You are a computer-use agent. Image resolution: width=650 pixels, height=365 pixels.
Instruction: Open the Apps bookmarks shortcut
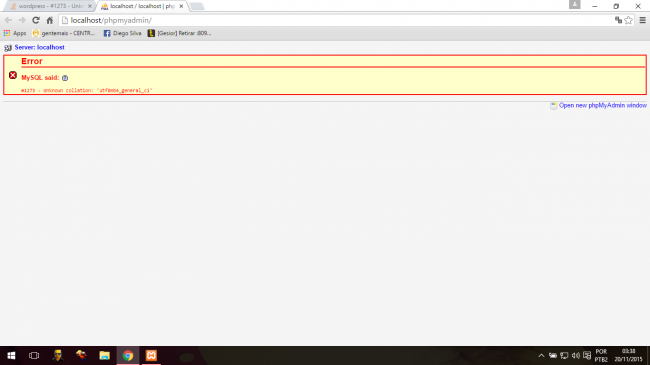15,33
